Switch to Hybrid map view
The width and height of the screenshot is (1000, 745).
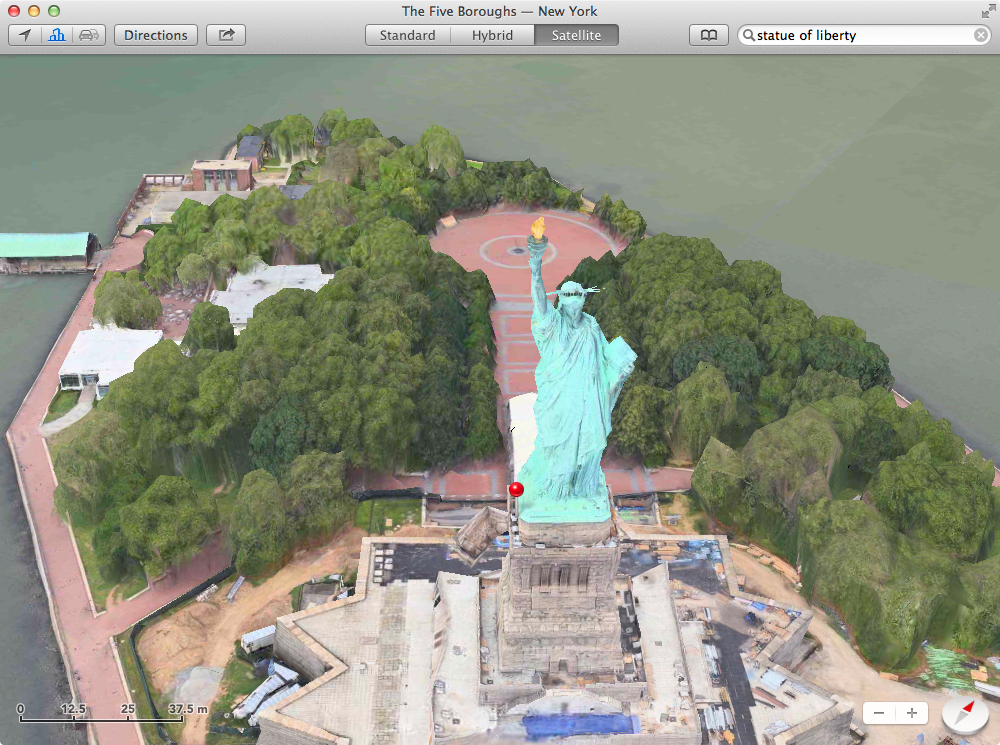492,35
